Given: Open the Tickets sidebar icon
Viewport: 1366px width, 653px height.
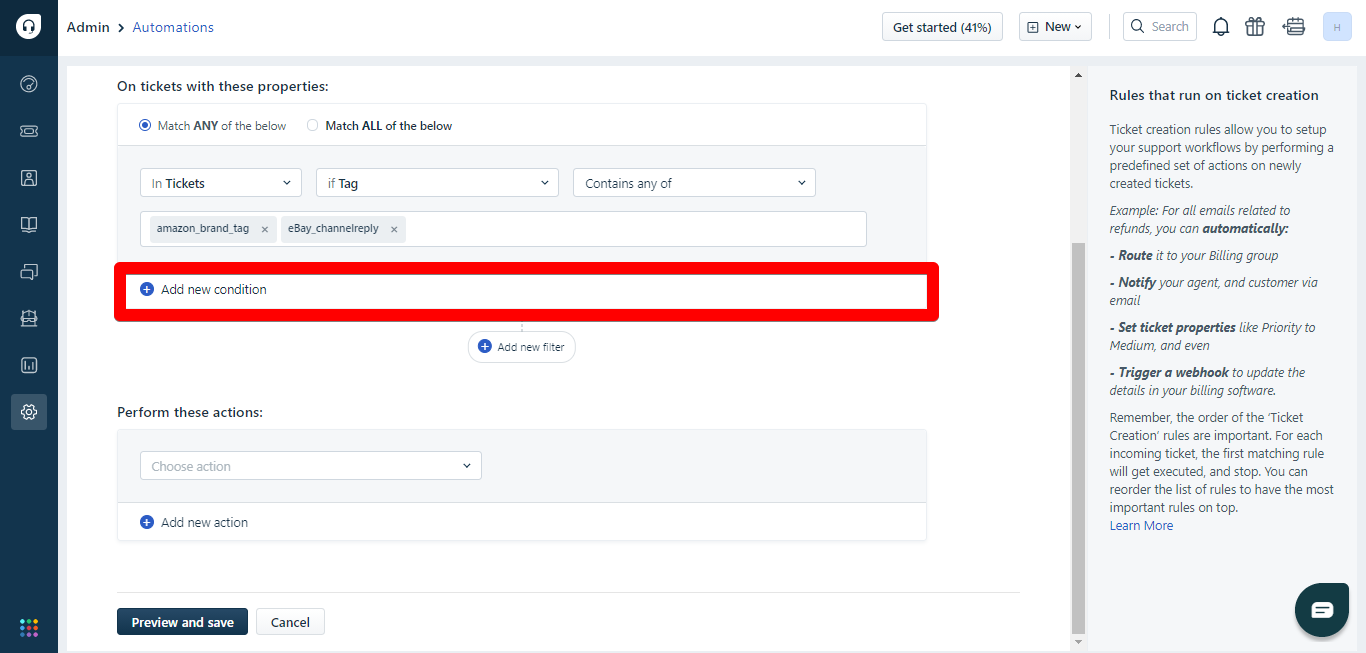Looking at the screenshot, I should (29, 131).
